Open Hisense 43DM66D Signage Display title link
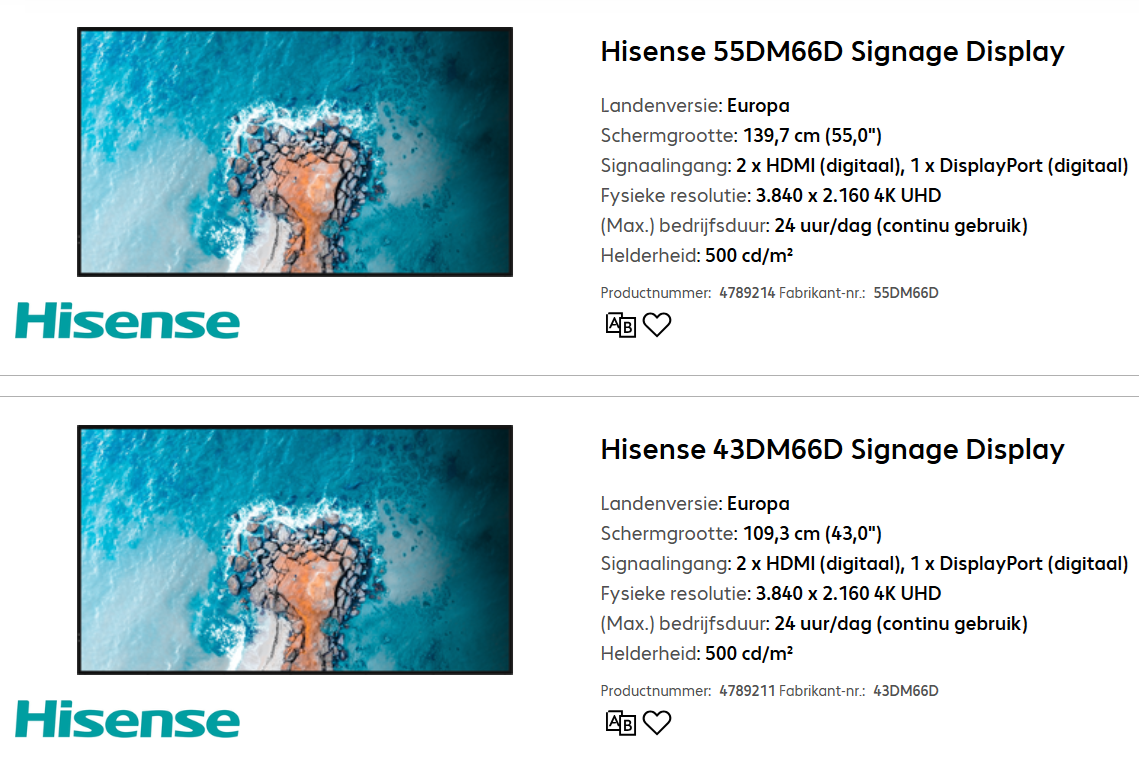The image size is (1139, 771). pyautogui.click(x=832, y=450)
